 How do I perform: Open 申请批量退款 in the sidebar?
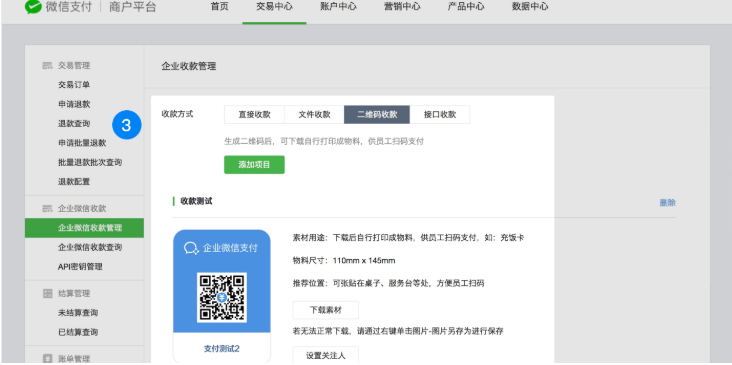click(x=82, y=143)
